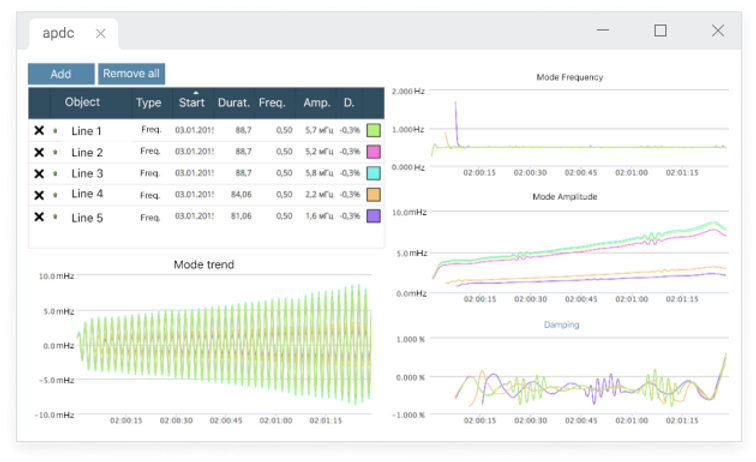
Task: Toggle the green status dot for Line 1
Action: (x=55, y=131)
